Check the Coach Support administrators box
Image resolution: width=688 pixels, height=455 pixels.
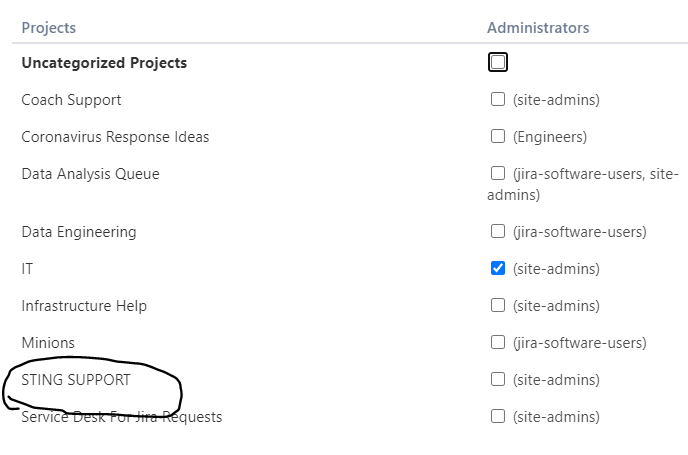498,99
